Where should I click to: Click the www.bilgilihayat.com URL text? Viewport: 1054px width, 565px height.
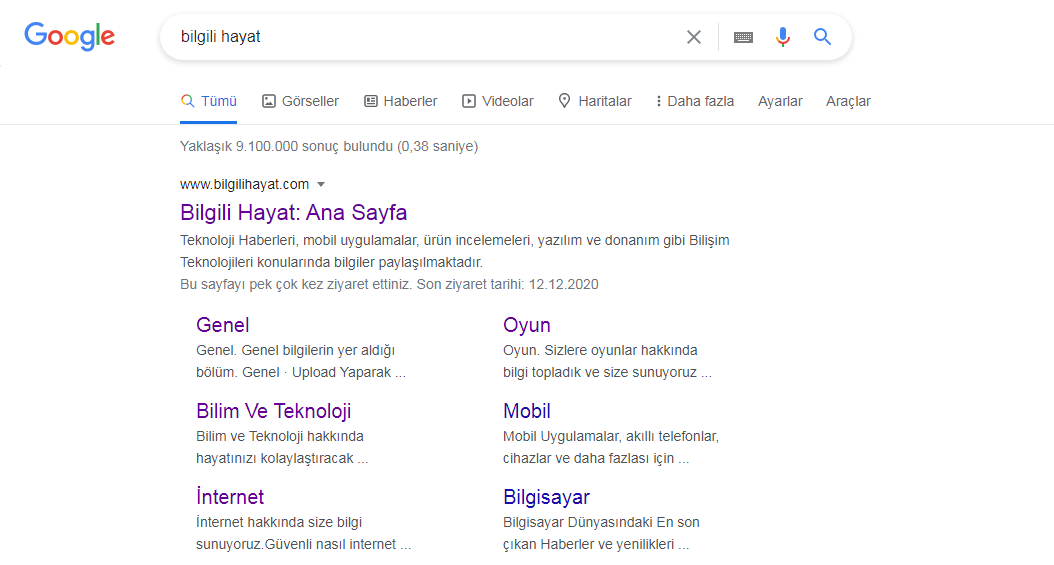[x=245, y=184]
